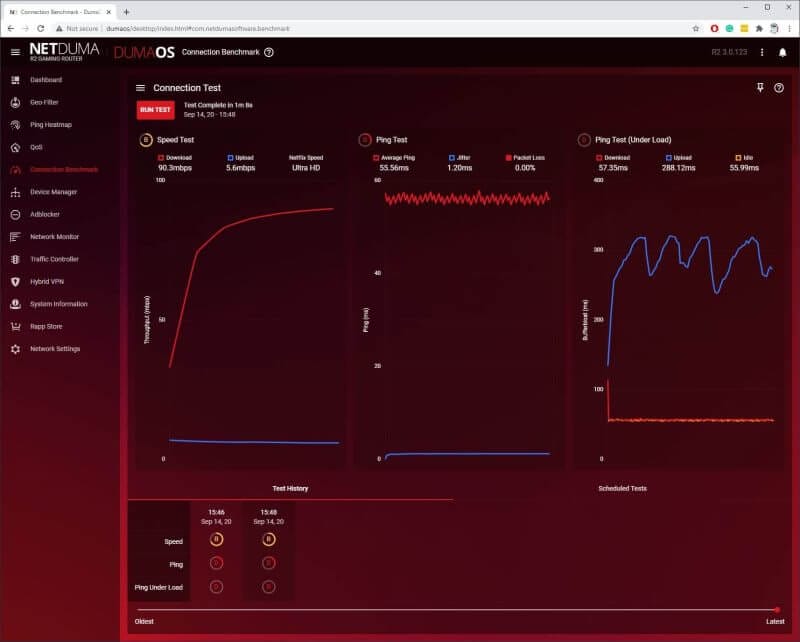Image resolution: width=800 pixels, height=642 pixels.
Task: Toggle Idle series in Ping Under Load legend
Action: coord(739,157)
